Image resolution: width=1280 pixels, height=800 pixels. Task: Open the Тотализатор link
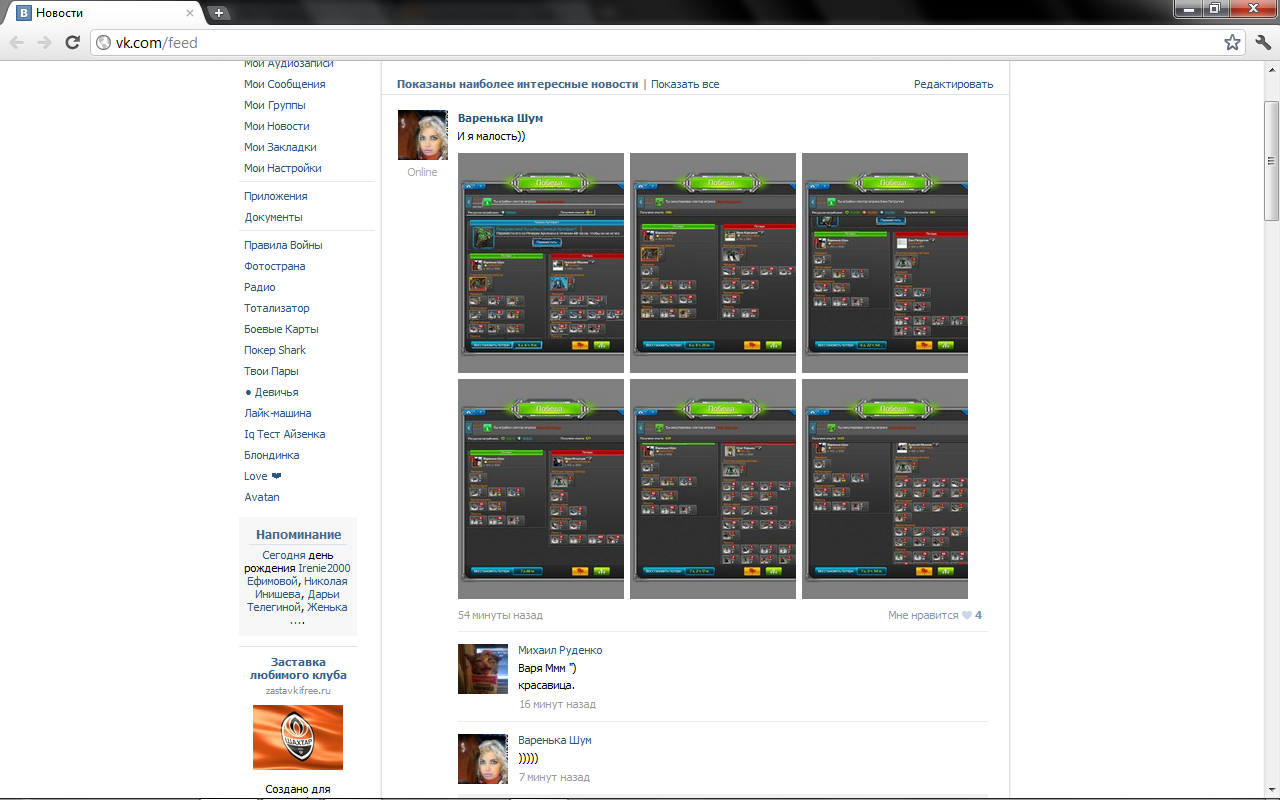[277, 308]
